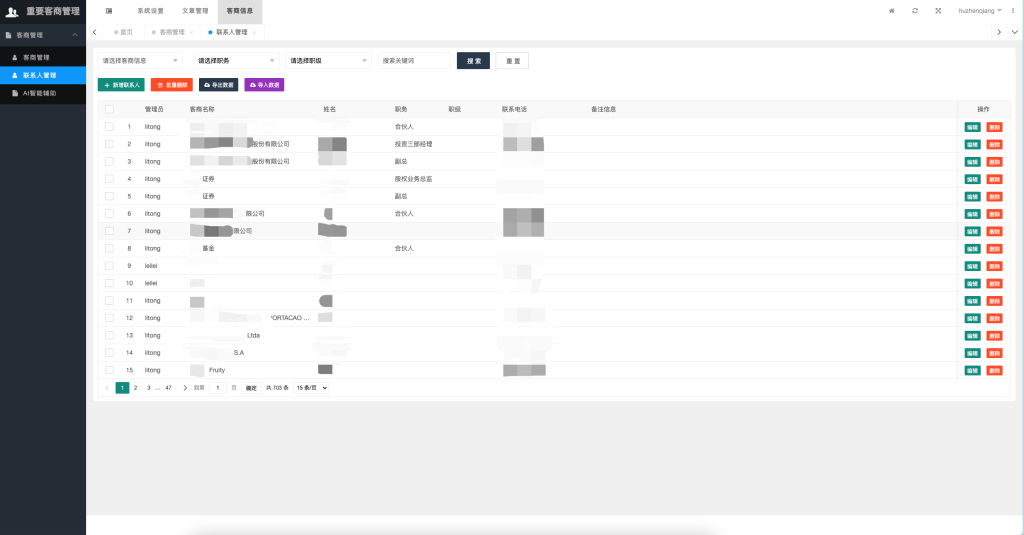1024x535 pixels.
Task: Open the 请选择职务 dropdown
Action: (235, 61)
